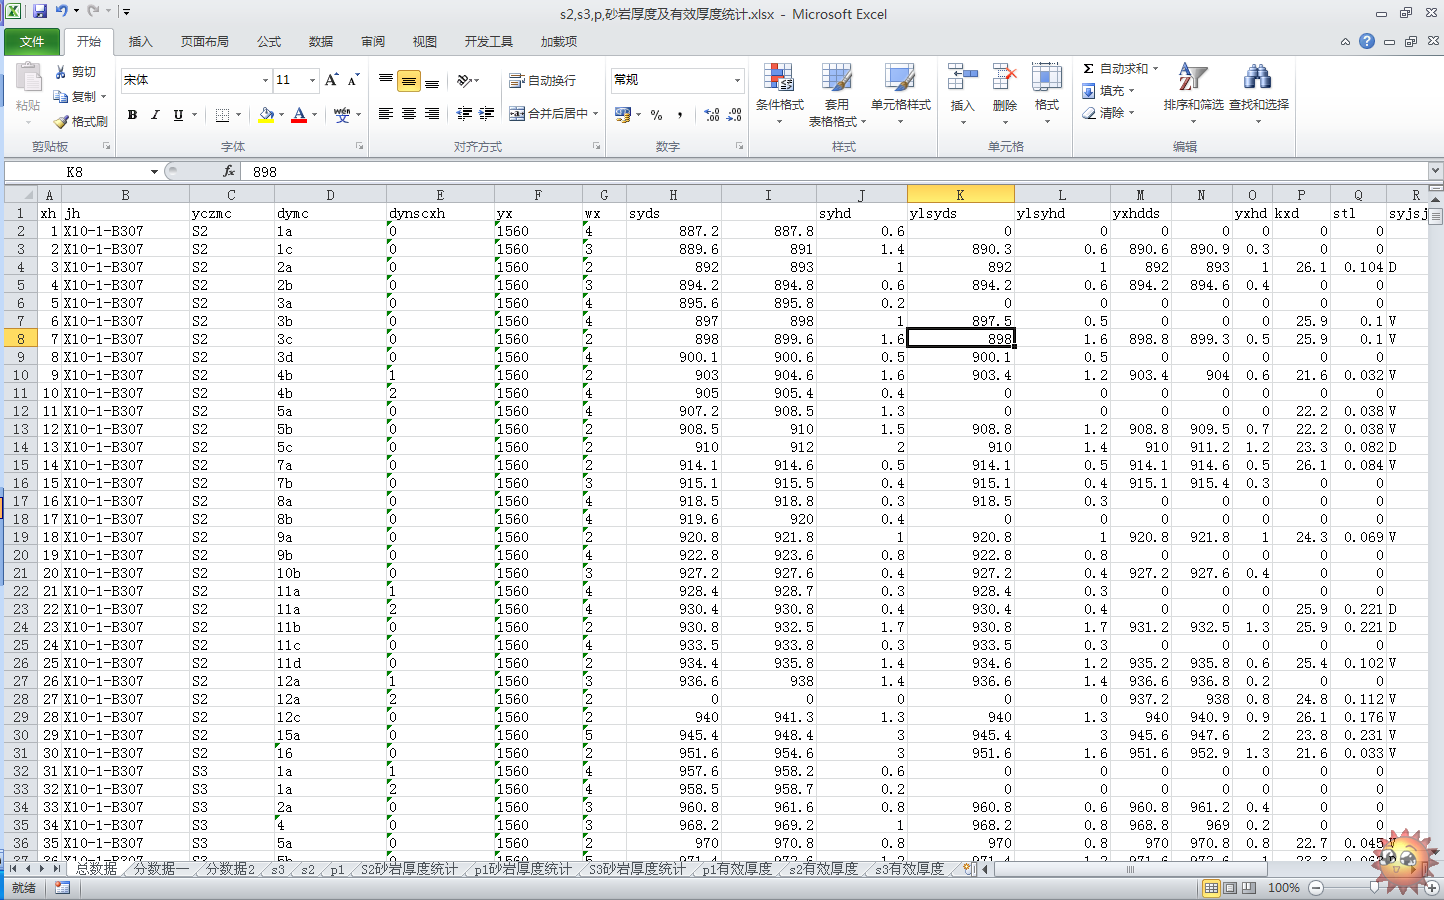This screenshot has width=1444, height=900.
Task: Click the fx insert function icon
Action: point(229,172)
